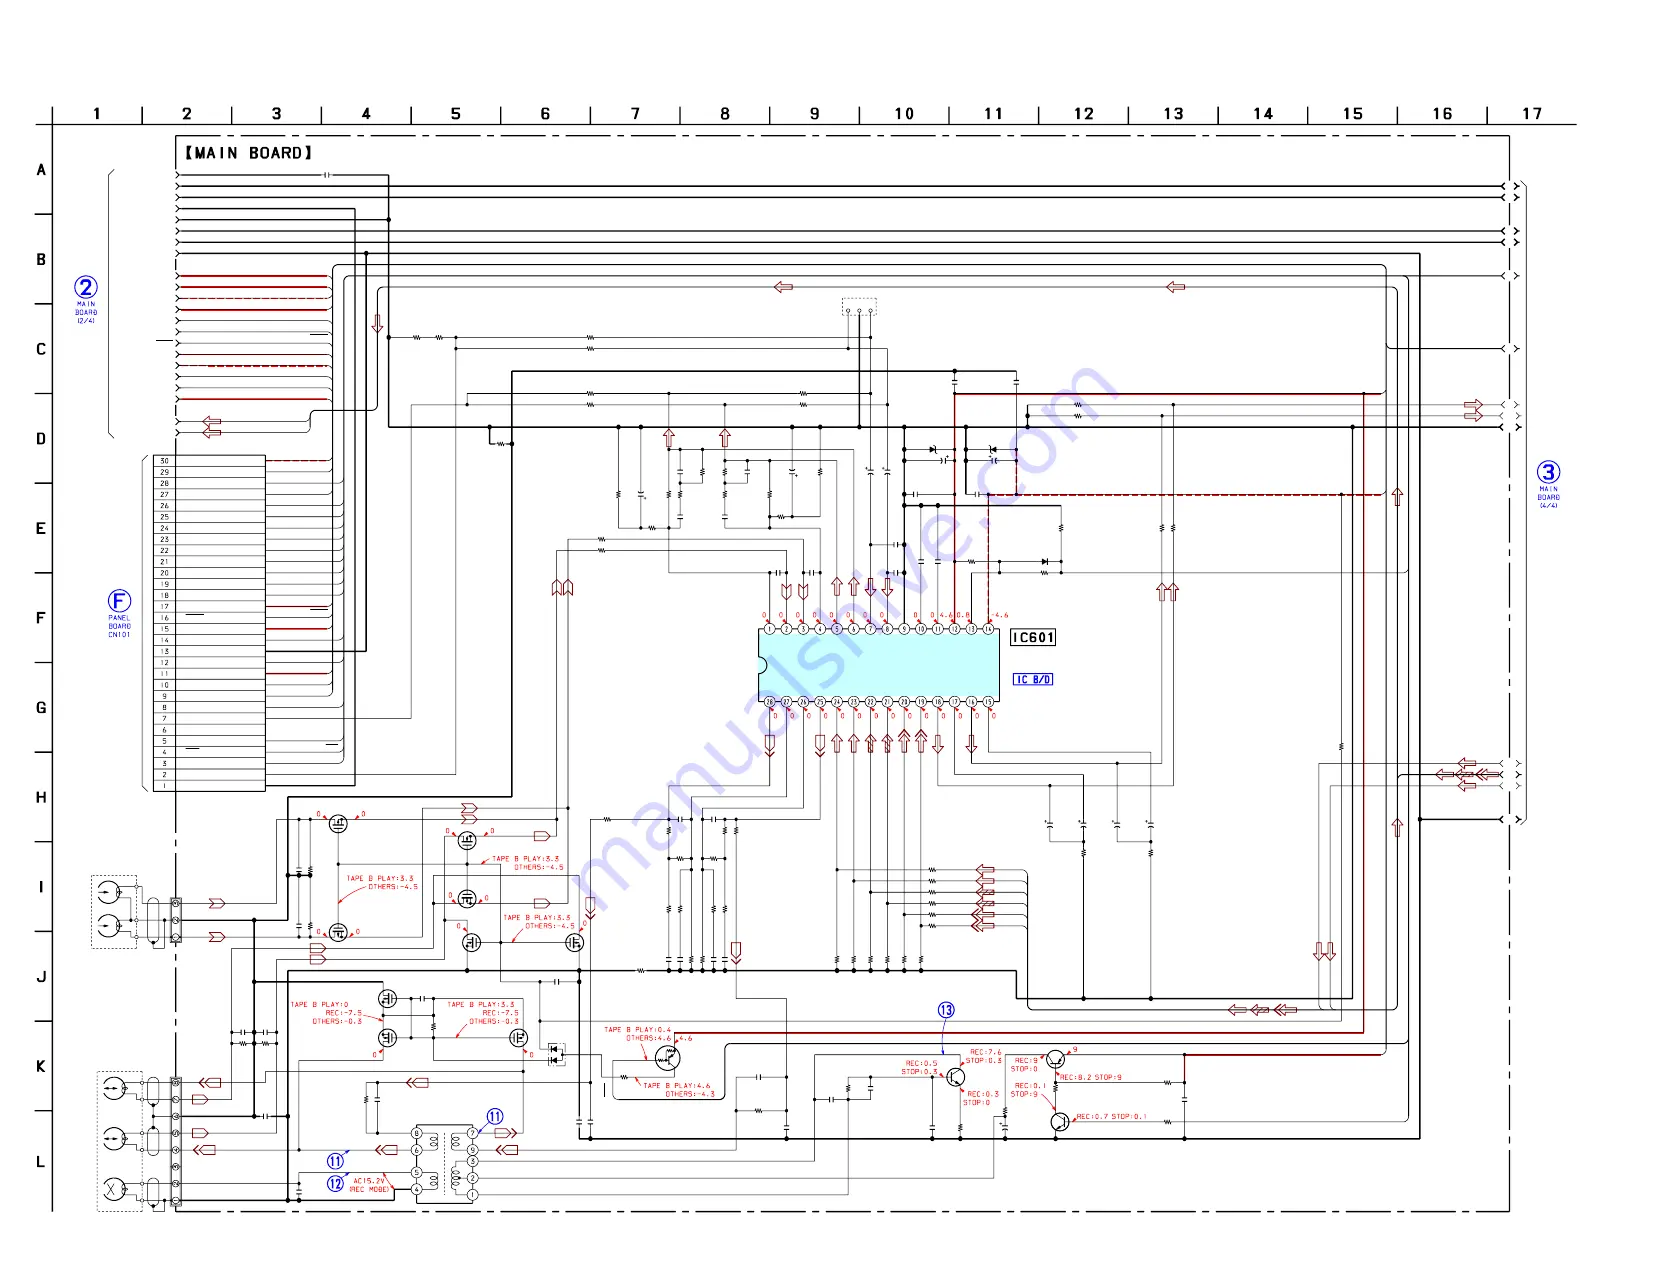
Task: Click grid column header 17
Action: (x=1532, y=114)
